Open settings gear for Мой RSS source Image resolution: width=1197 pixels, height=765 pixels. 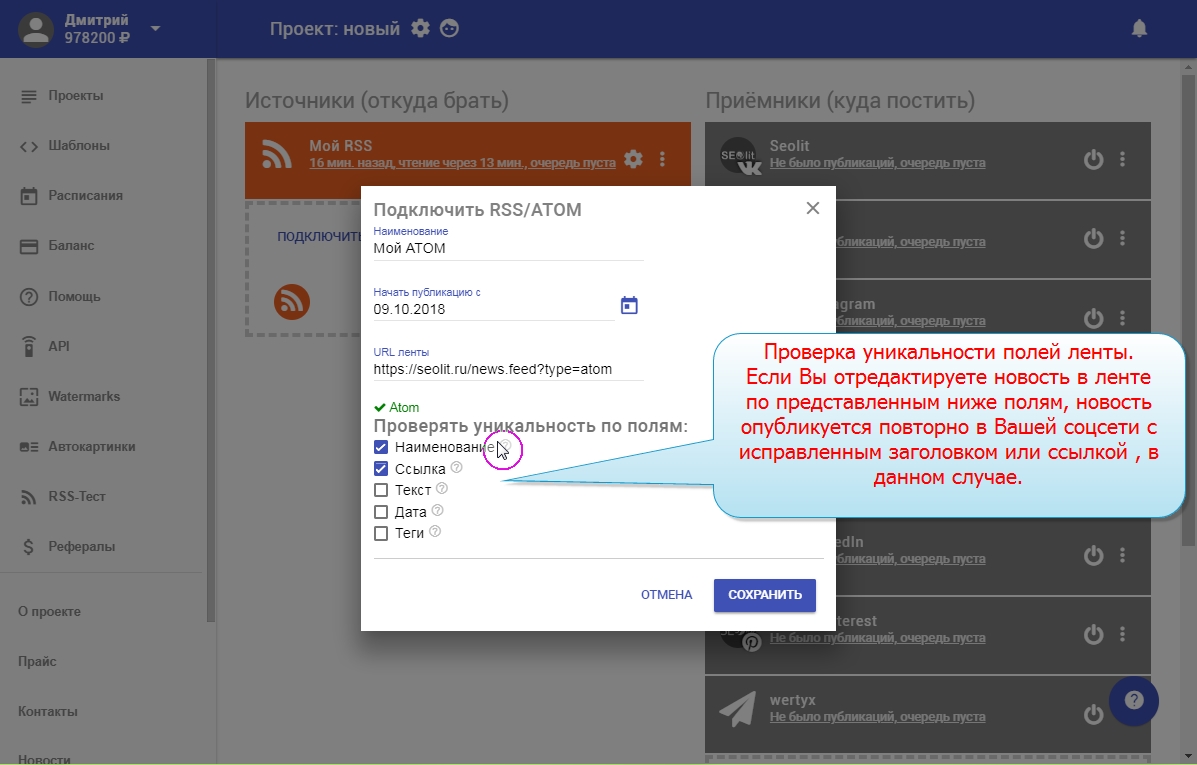point(633,159)
